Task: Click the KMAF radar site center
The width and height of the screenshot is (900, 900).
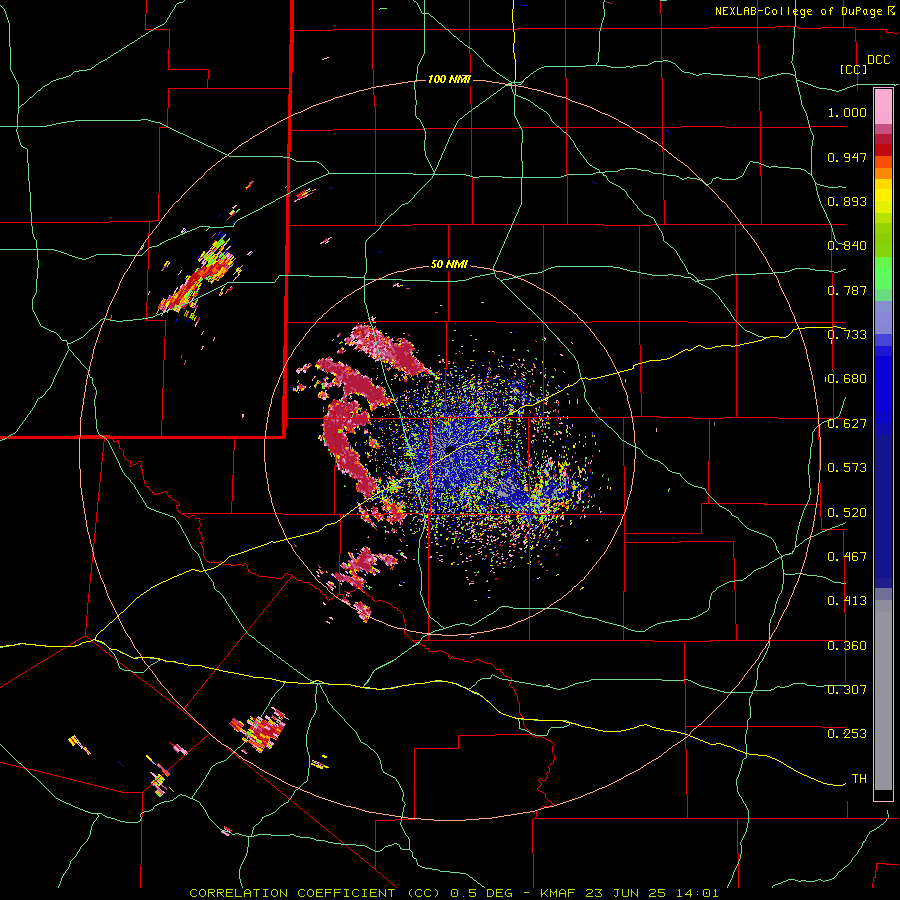Action: pos(450,448)
